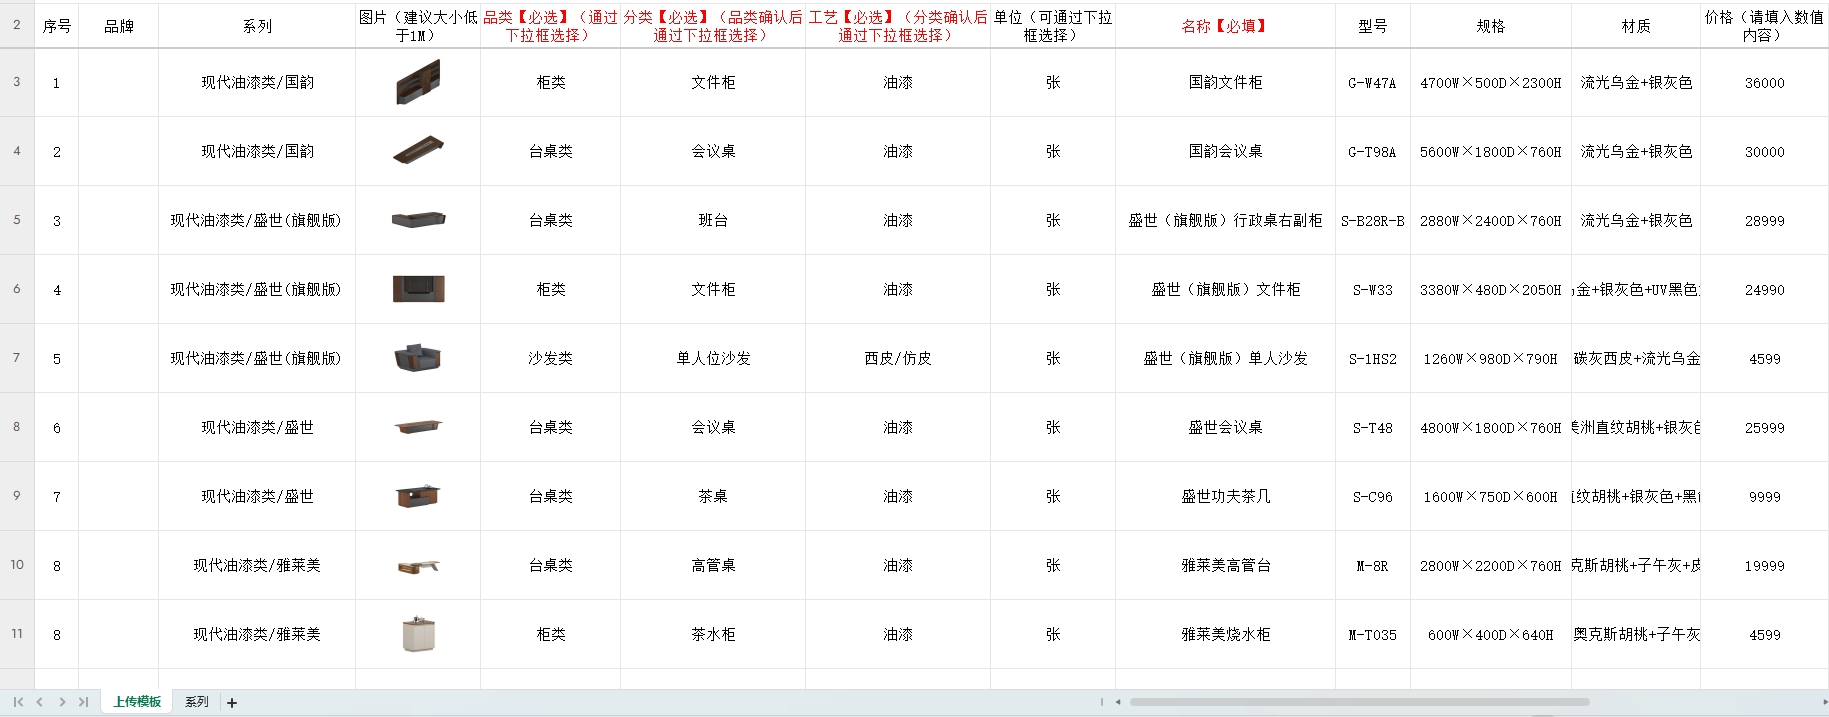The height and width of the screenshot is (717, 1829).
Task: Switch to the 上传模板 sheet tab
Action: (x=137, y=702)
